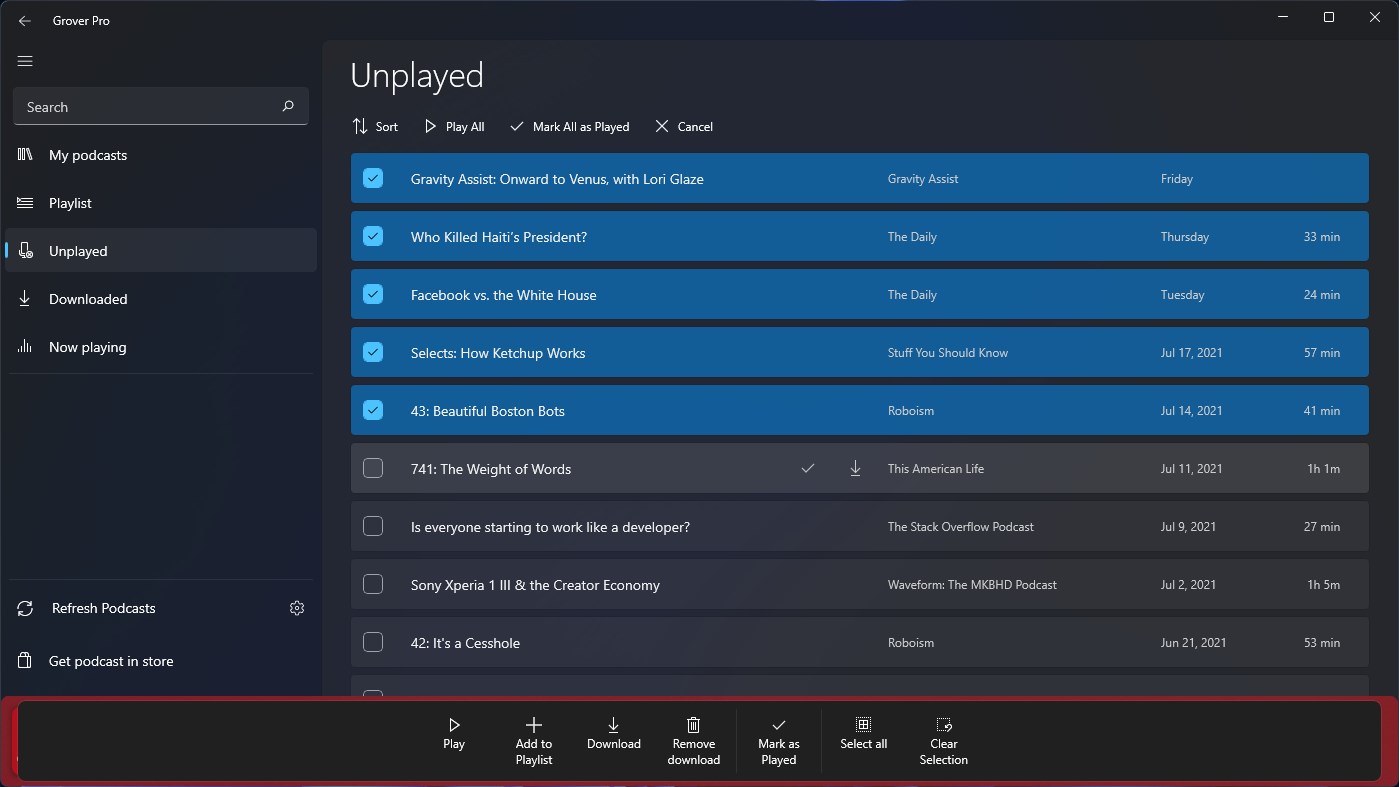Click the Refresh Podcasts icon

click(22, 607)
